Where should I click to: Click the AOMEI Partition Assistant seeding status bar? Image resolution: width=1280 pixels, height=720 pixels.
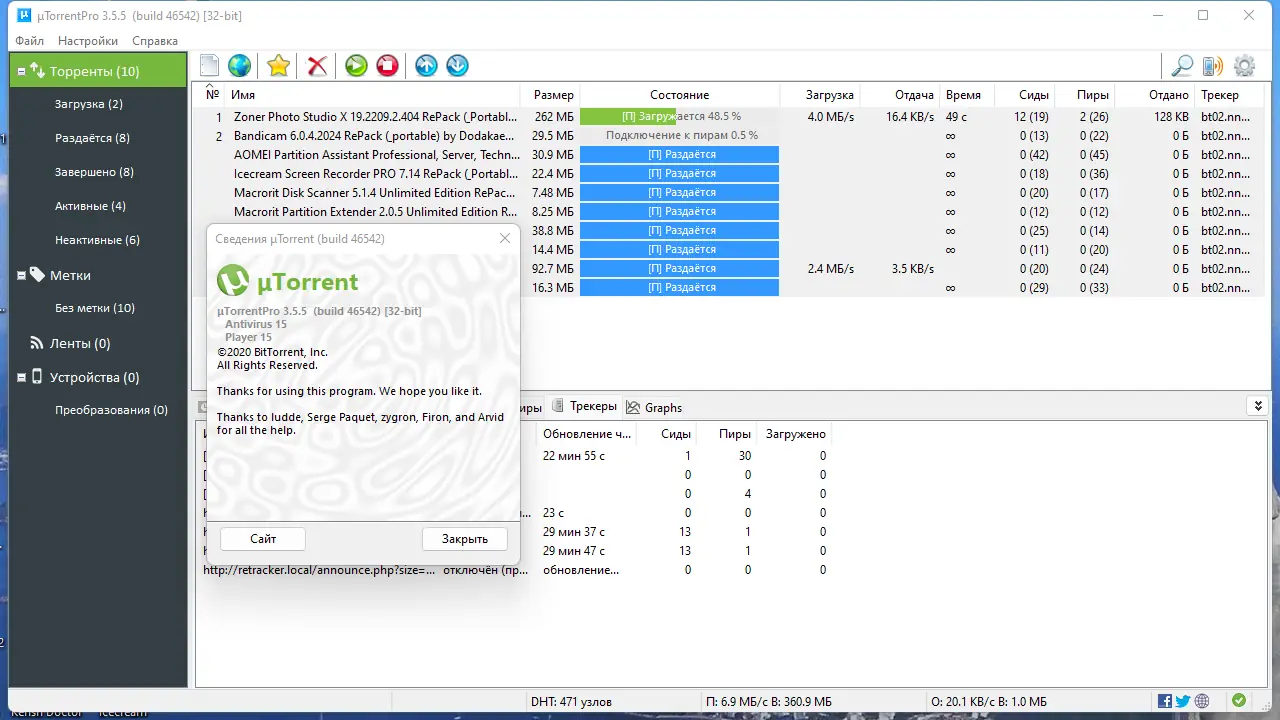point(679,155)
